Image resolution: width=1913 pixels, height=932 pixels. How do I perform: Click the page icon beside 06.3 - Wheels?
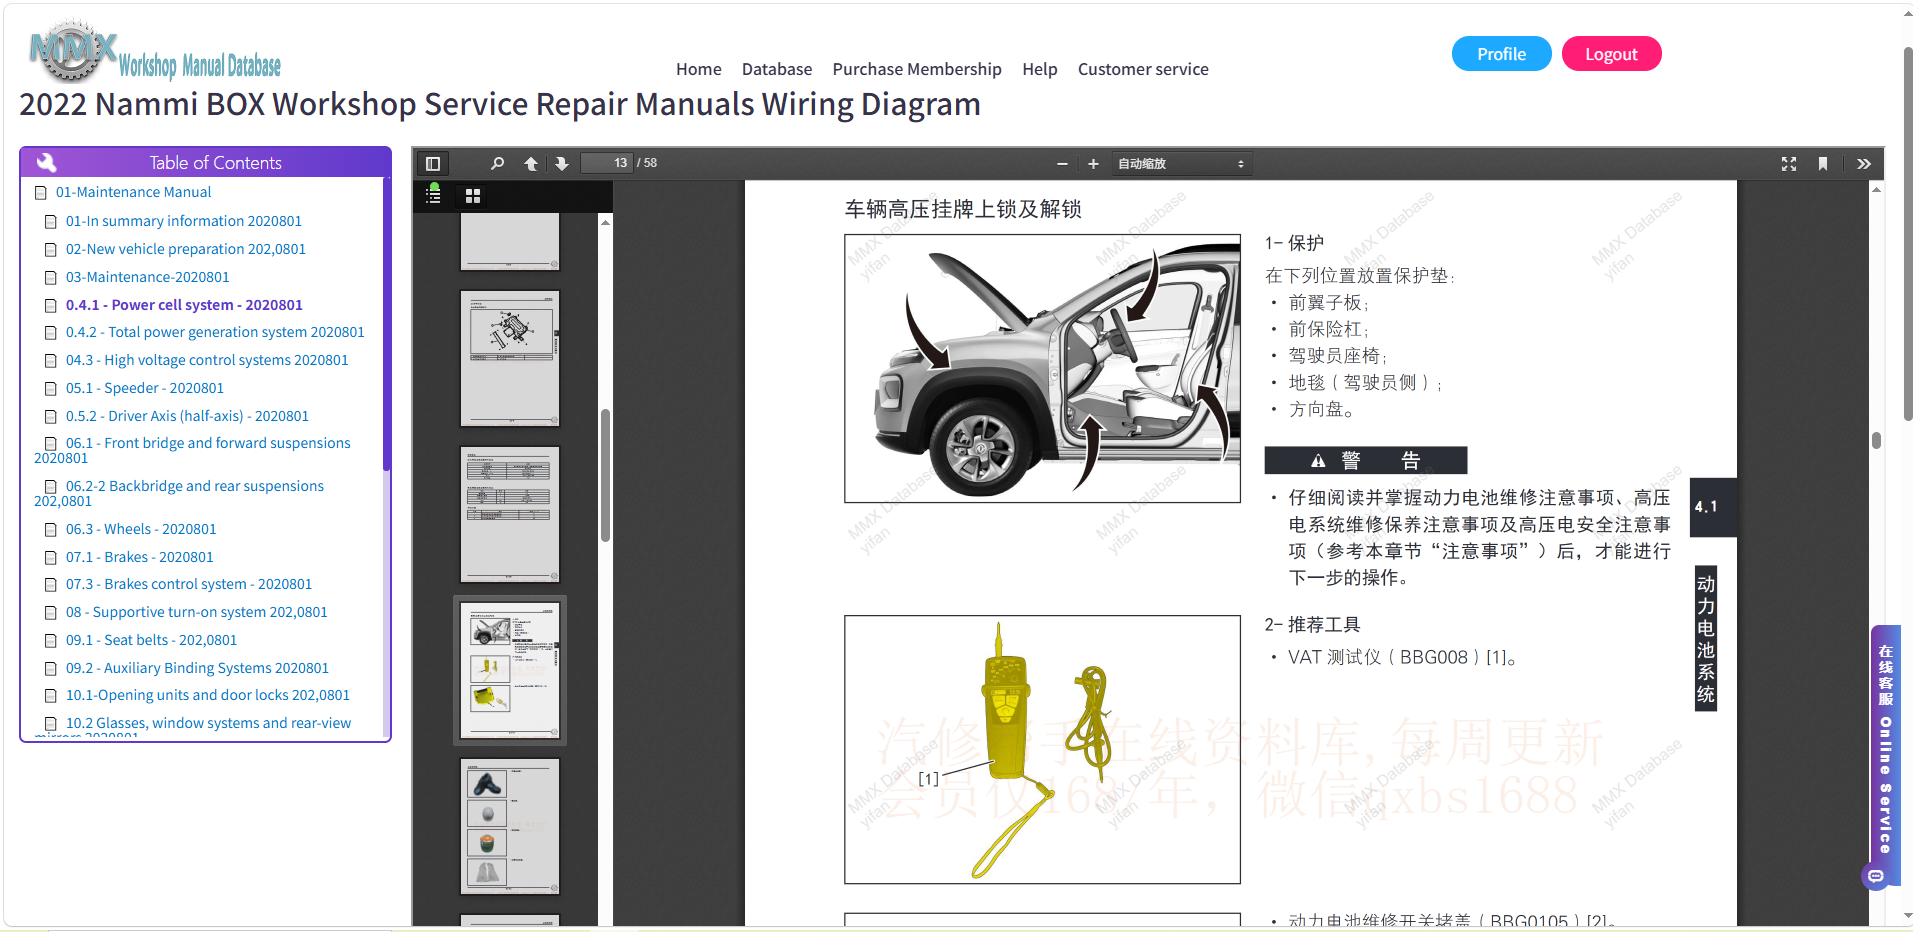51,529
